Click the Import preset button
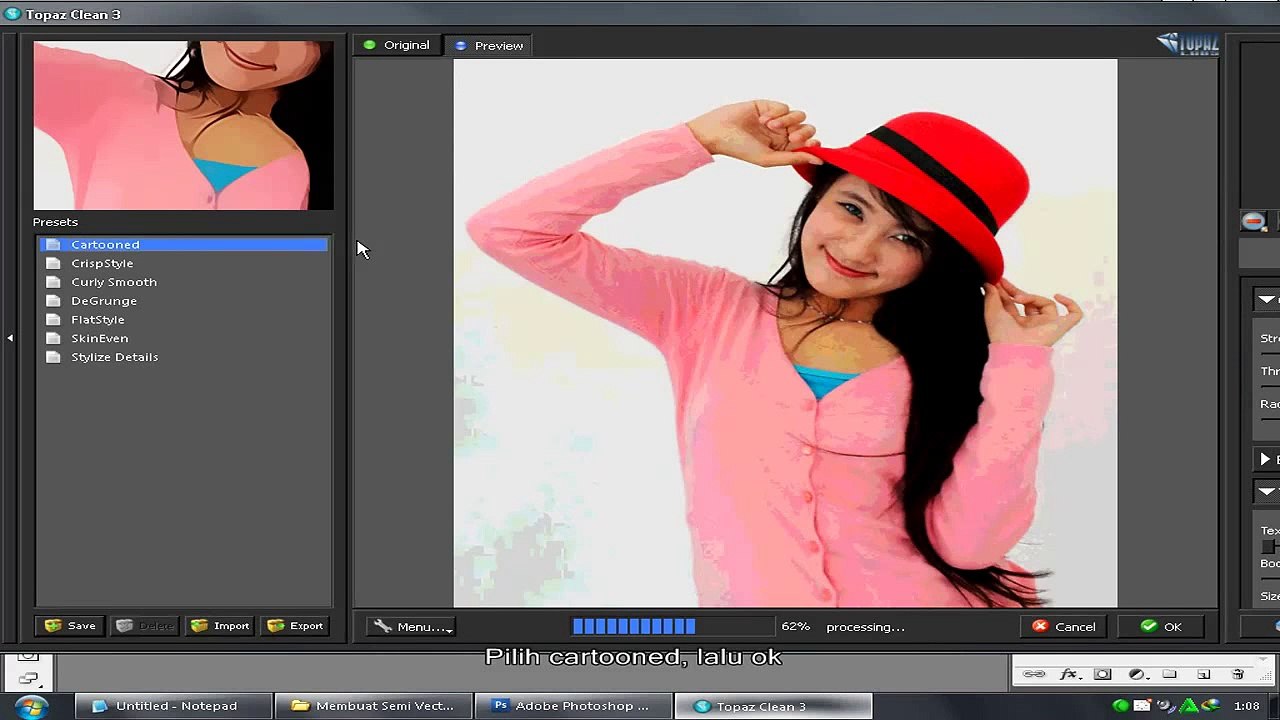Image resolution: width=1280 pixels, height=720 pixels. 220,626
